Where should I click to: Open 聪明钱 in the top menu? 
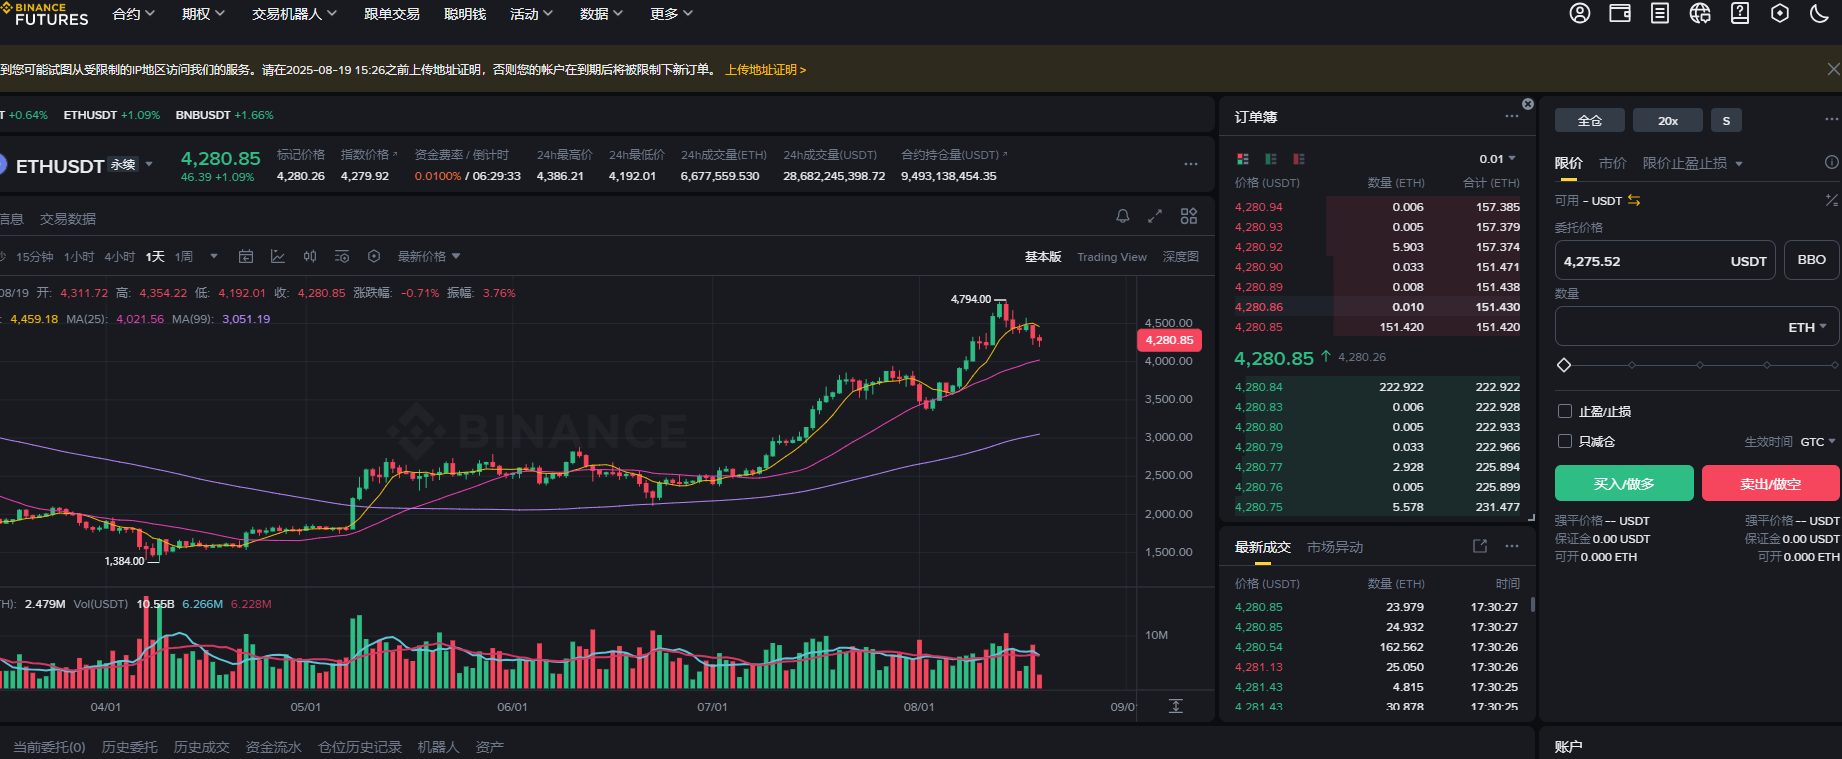tap(465, 14)
